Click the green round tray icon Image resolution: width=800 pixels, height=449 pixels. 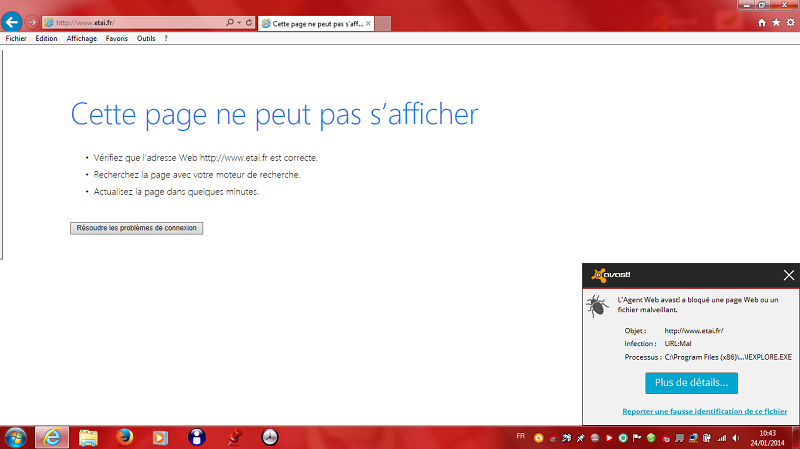point(651,438)
